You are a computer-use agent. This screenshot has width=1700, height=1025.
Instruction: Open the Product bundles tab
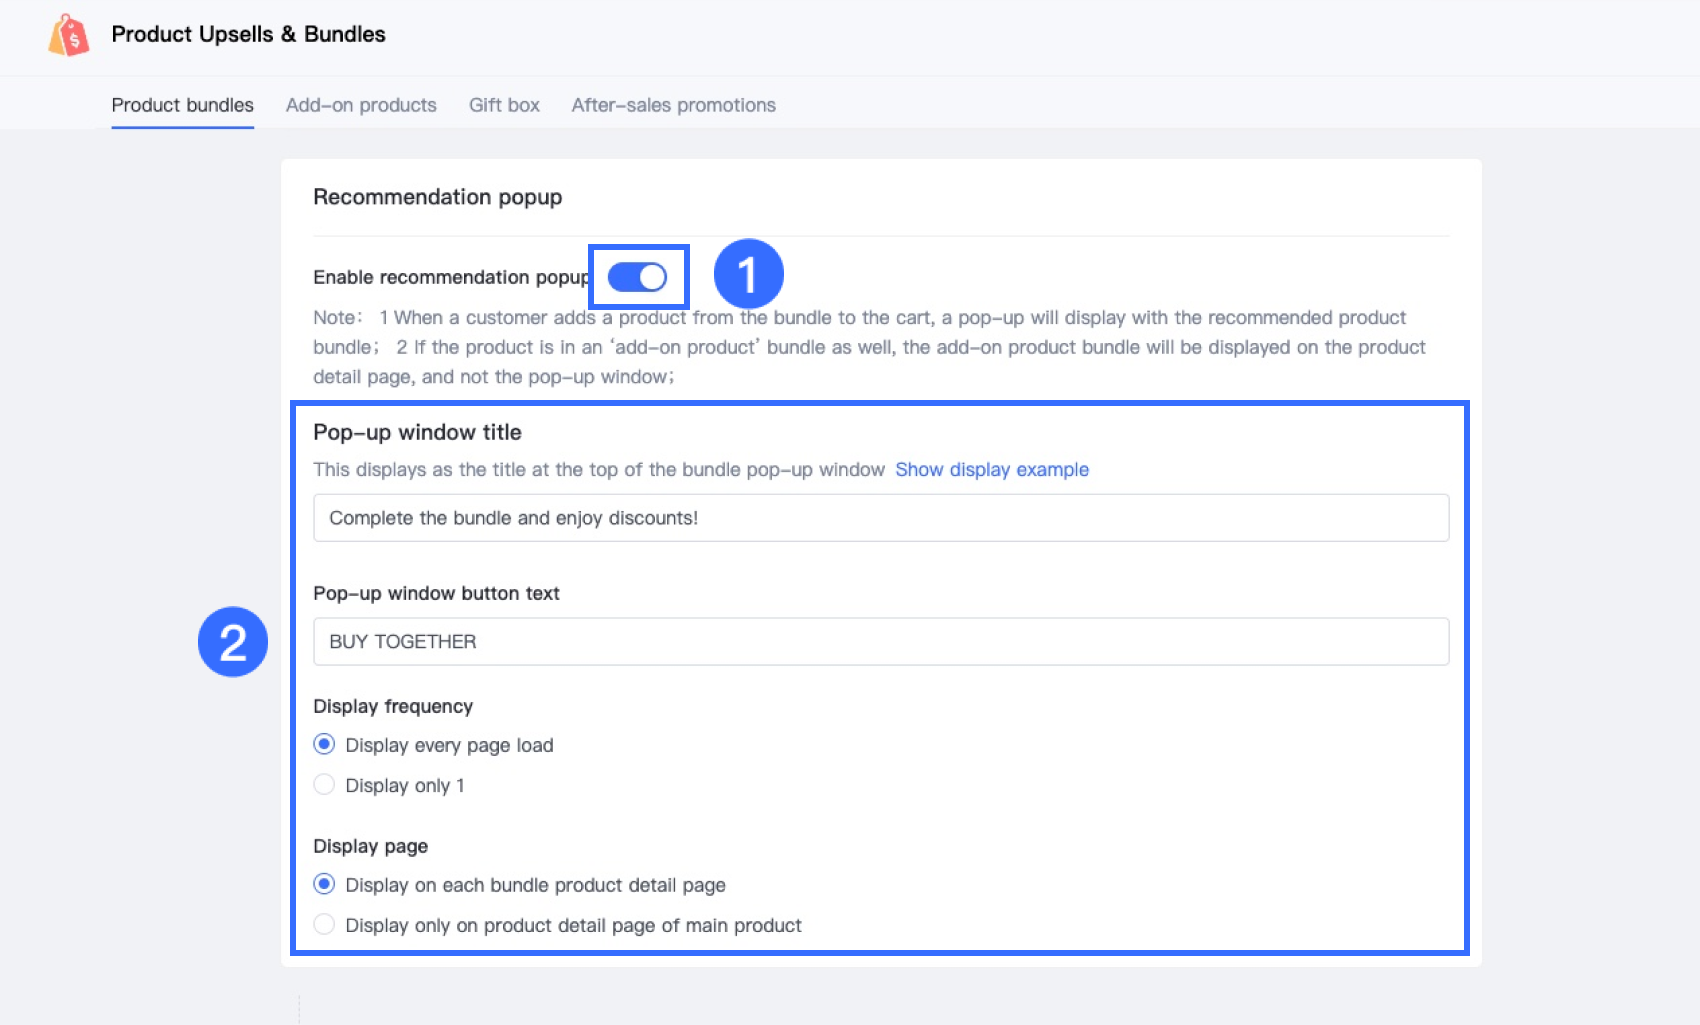(182, 105)
